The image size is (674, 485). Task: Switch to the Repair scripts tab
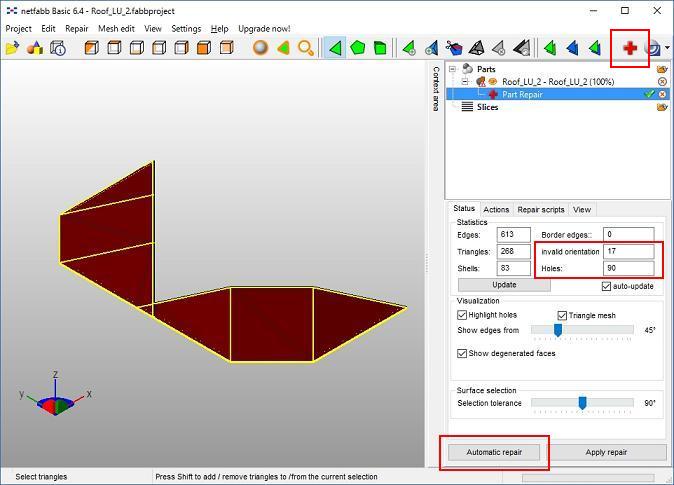coord(540,209)
